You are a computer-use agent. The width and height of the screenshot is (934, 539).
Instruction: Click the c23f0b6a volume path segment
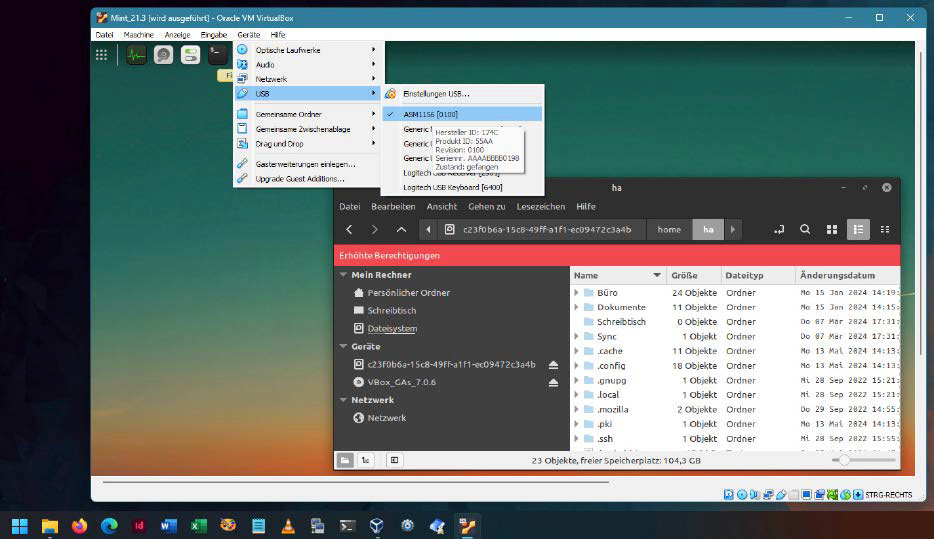click(541, 229)
